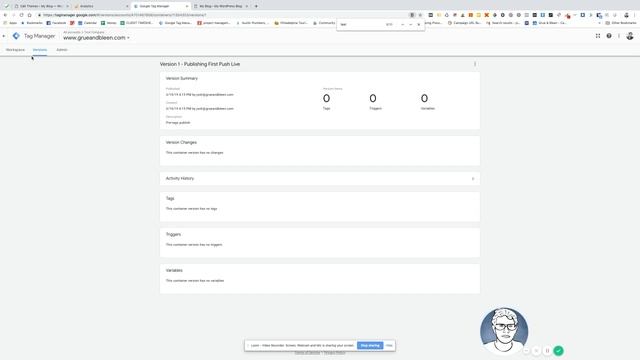Click the browser back arrow
The width and height of the screenshot is (640, 360).
click(5, 15)
